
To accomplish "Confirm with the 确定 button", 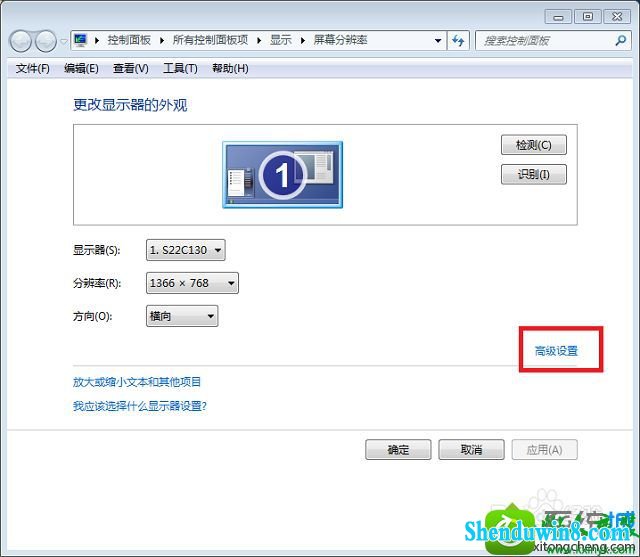I will [398, 450].
